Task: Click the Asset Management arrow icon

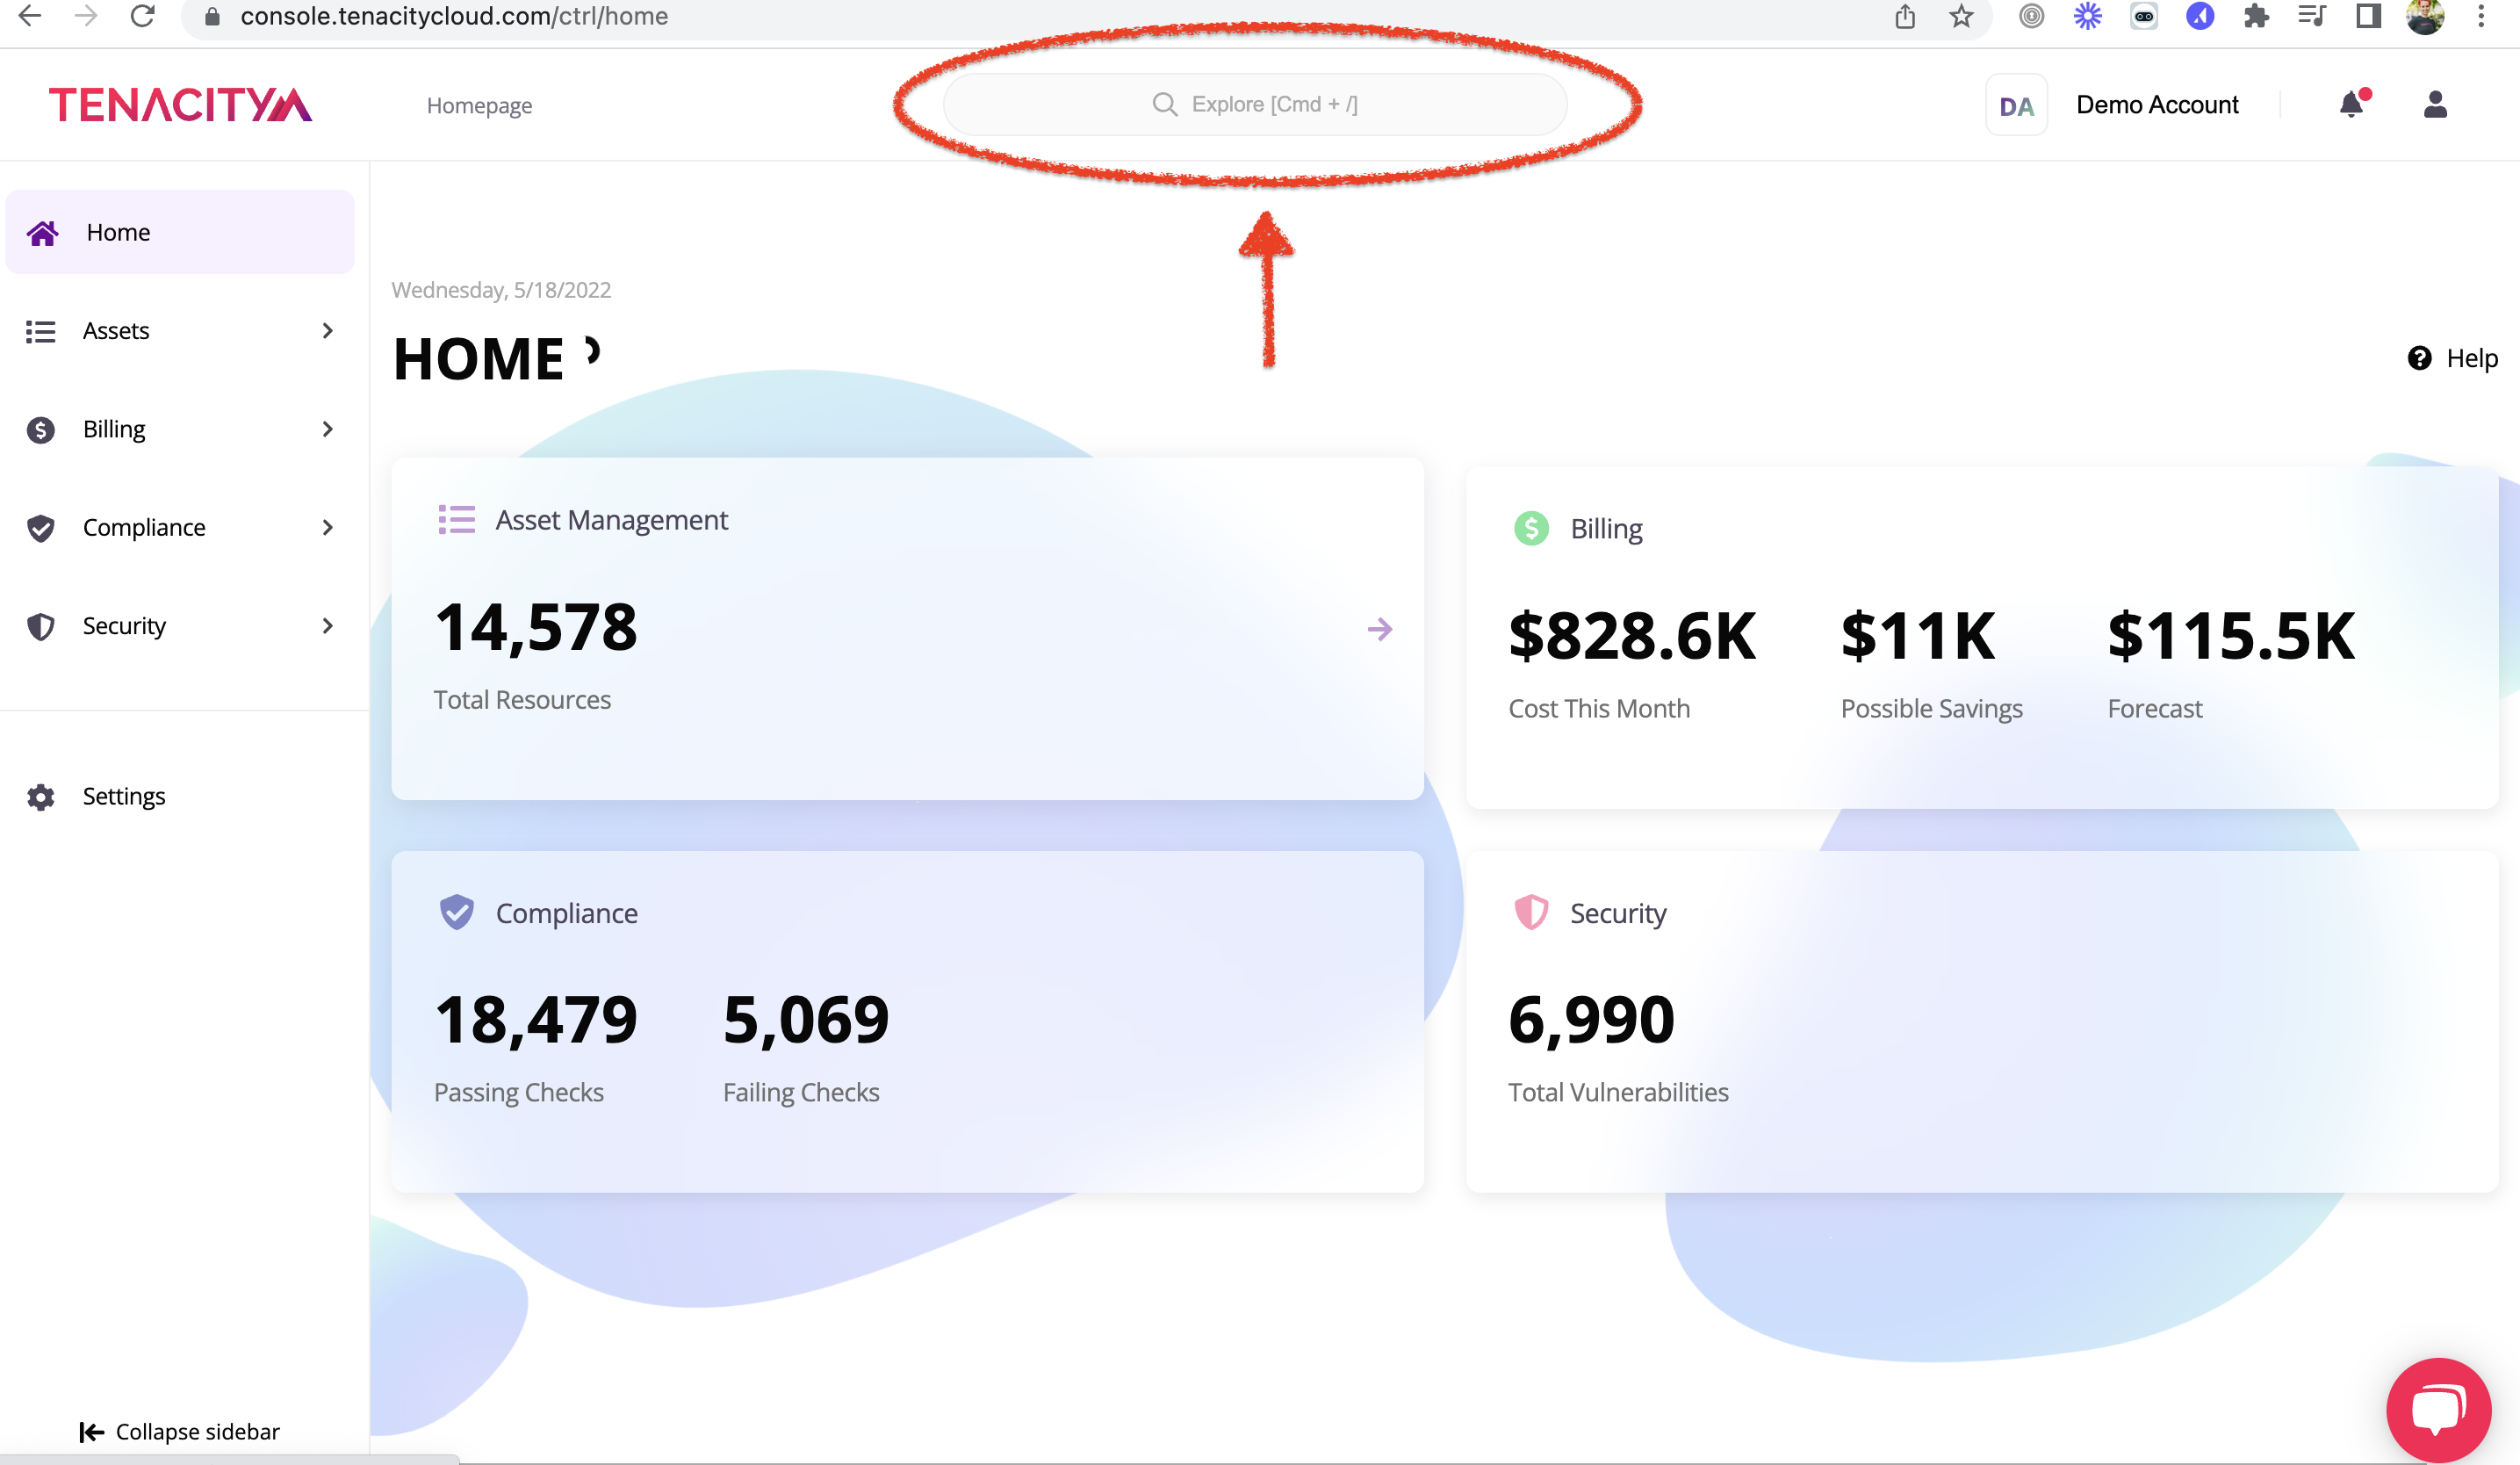Action: pyautogui.click(x=1379, y=629)
